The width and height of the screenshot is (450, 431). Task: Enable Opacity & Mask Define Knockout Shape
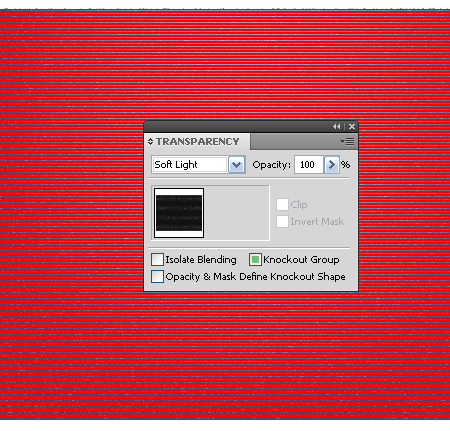pyautogui.click(x=157, y=277)
